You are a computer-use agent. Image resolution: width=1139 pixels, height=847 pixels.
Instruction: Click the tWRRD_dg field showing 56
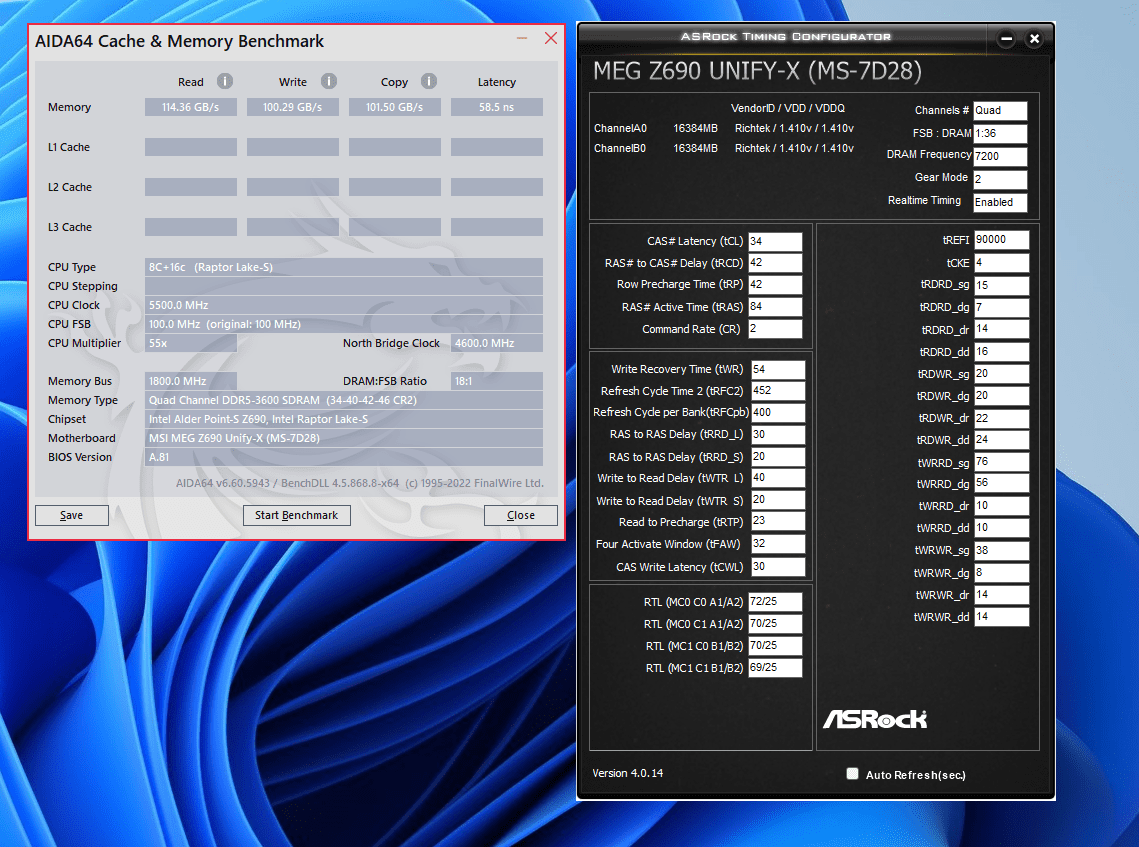point(1001,483)
